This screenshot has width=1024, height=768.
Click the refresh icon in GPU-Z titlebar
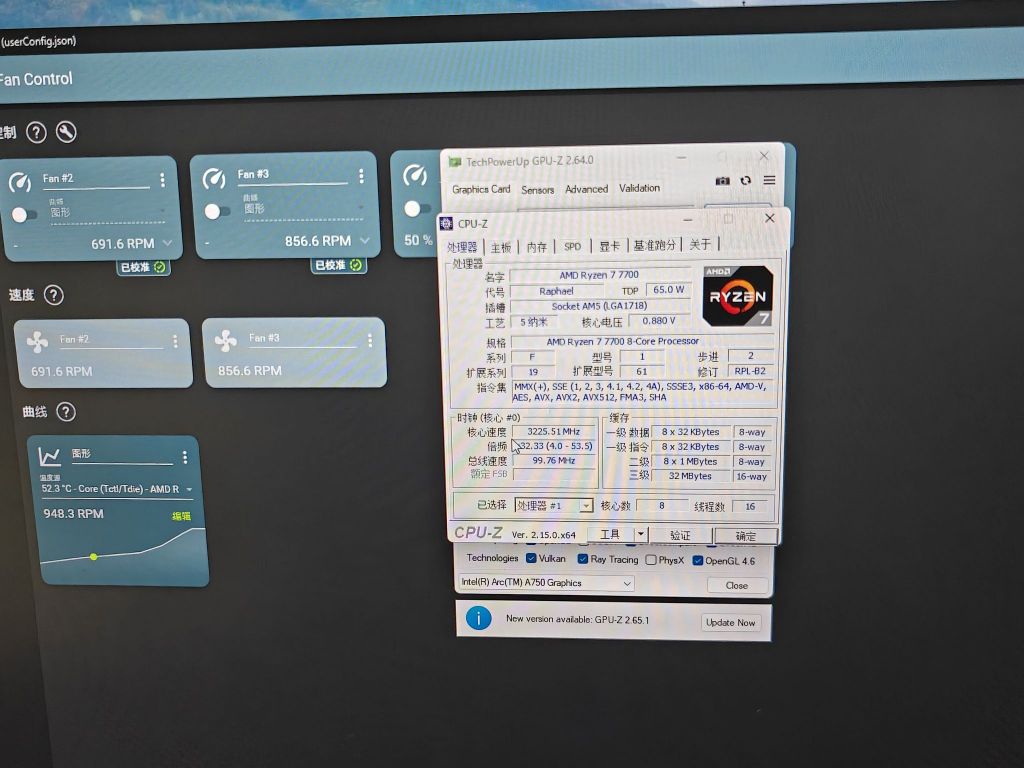745,180
